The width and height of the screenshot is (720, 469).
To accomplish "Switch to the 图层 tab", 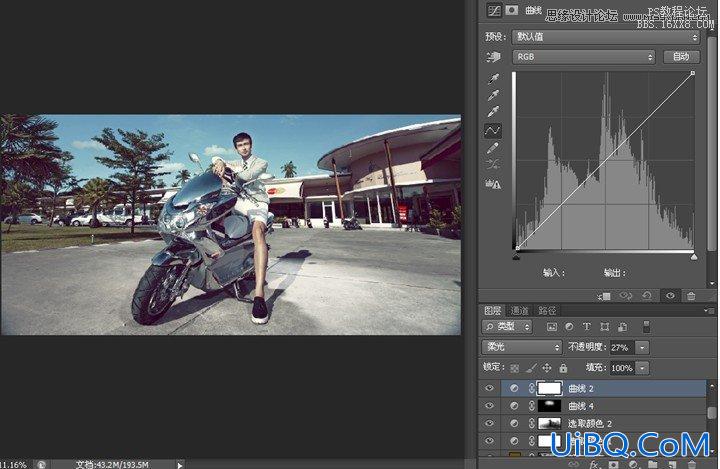I will coord(493,311).
